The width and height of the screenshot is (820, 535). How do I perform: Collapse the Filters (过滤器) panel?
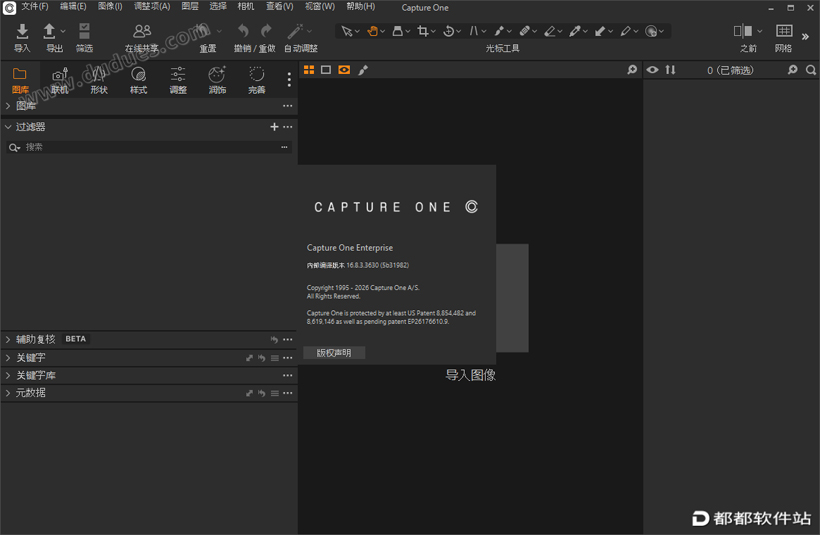(x=8, y=127)
